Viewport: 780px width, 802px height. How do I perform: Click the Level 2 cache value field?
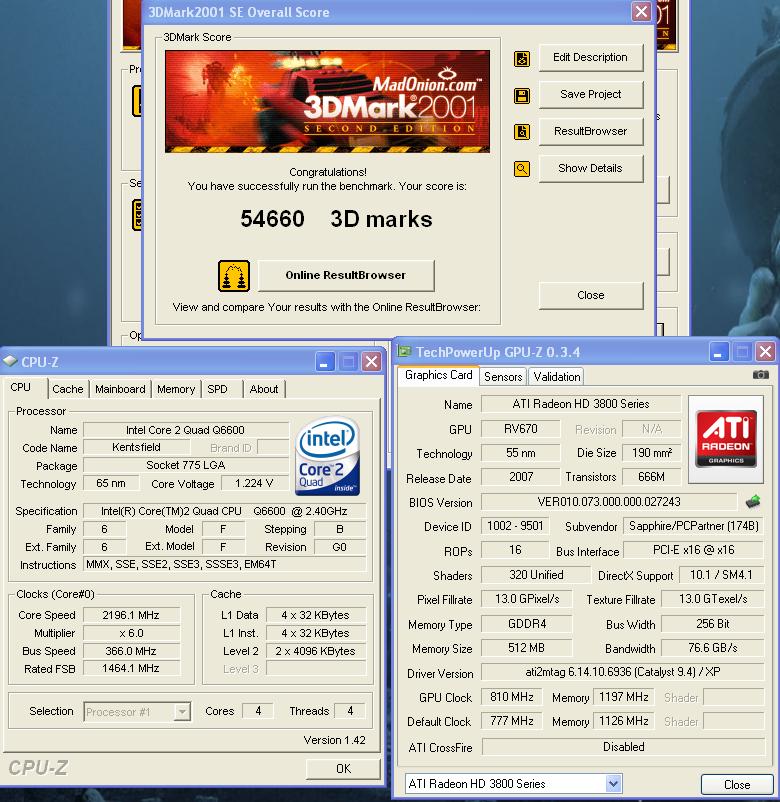[316, 651]
